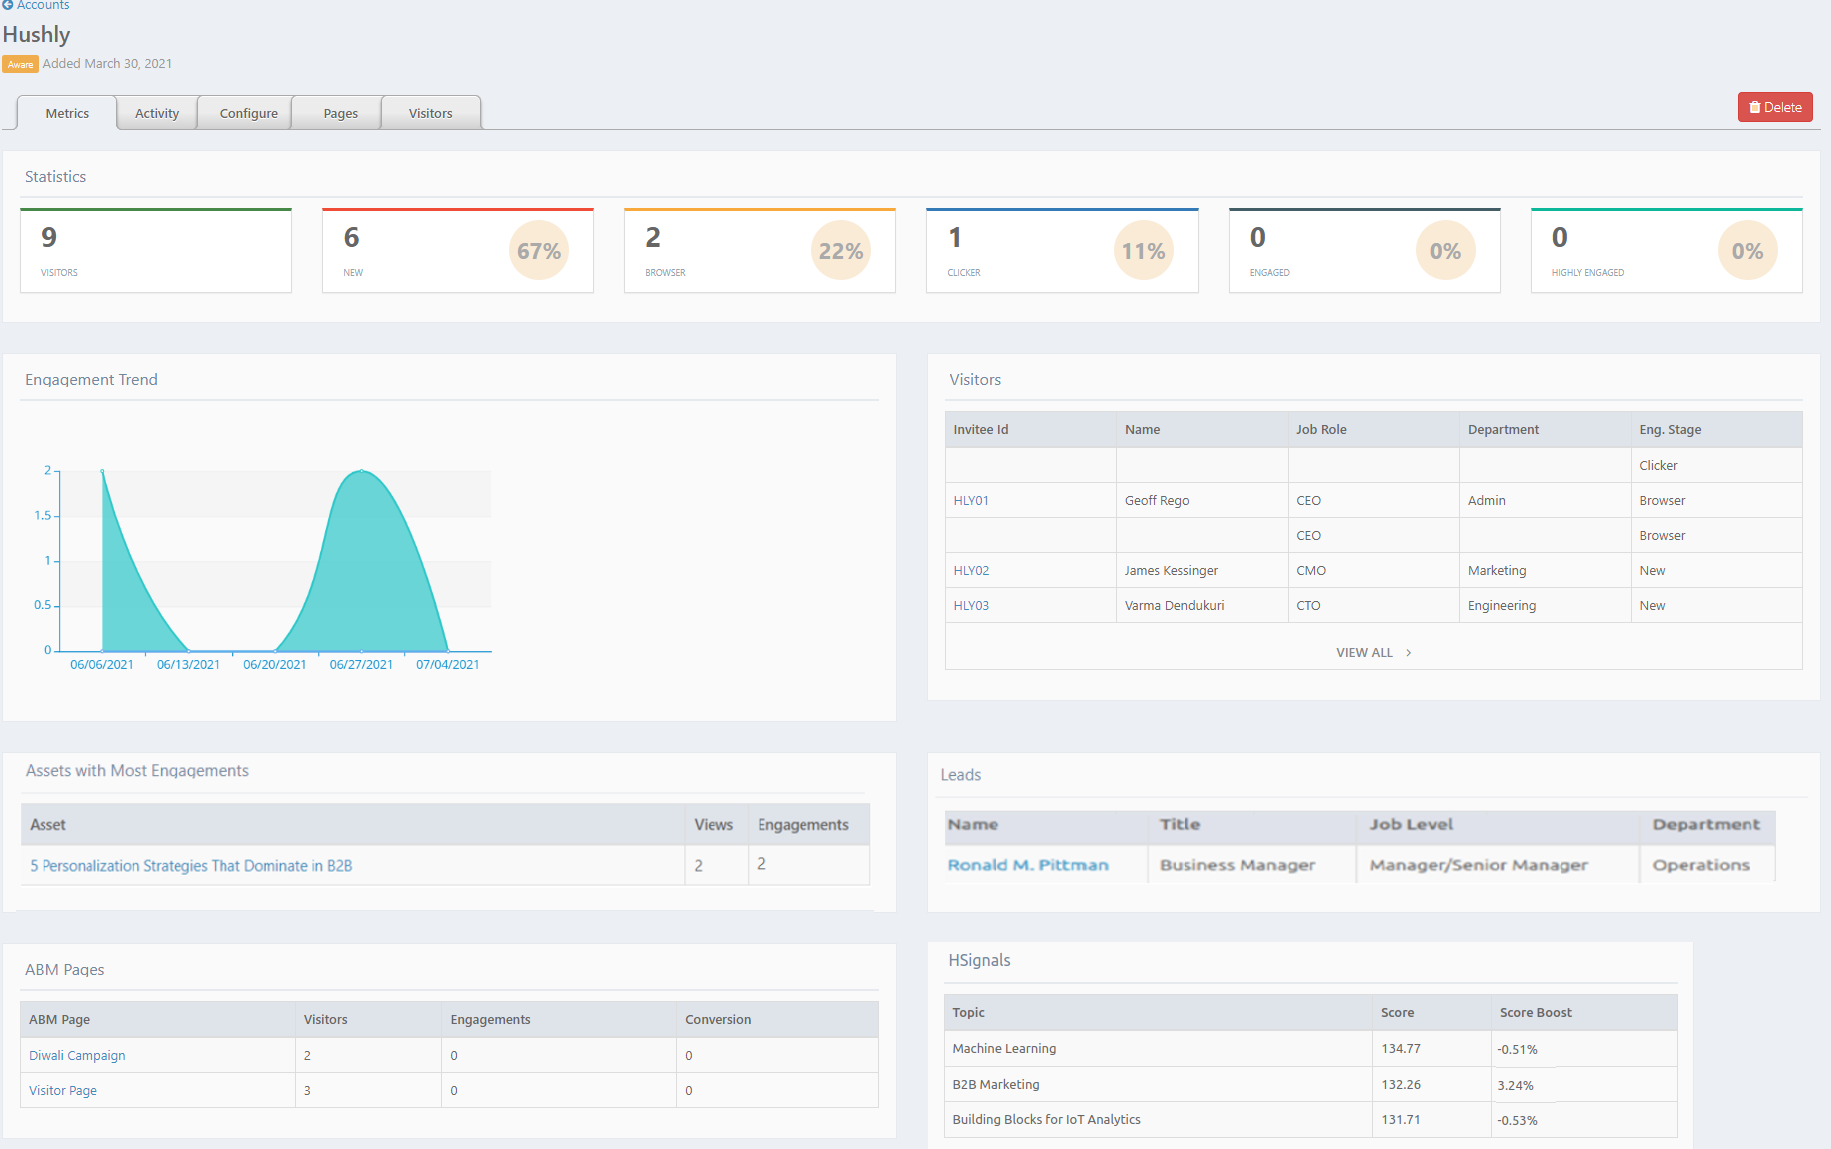1831x1149 pixels.
Task: Click the 06/06/2021 chart peak point
Action: (x=102, y=471)
